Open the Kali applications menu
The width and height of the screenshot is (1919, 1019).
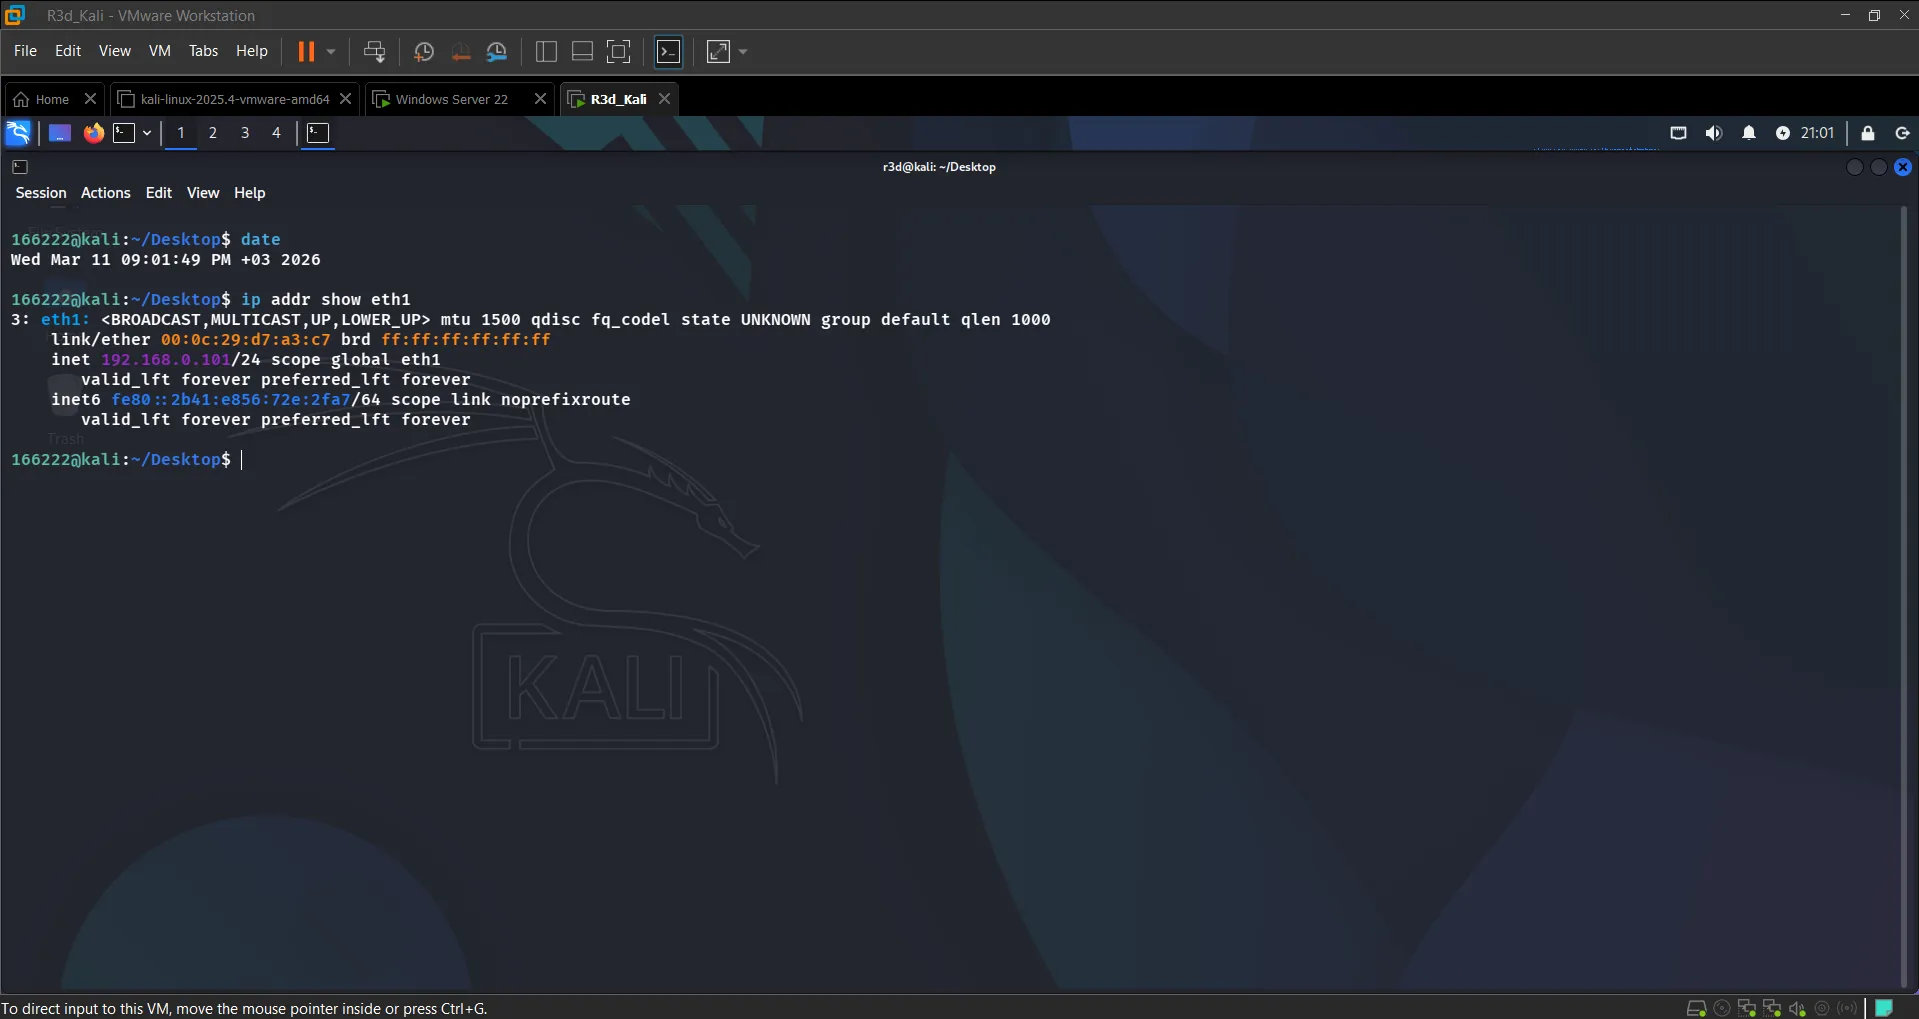point(18,133)
